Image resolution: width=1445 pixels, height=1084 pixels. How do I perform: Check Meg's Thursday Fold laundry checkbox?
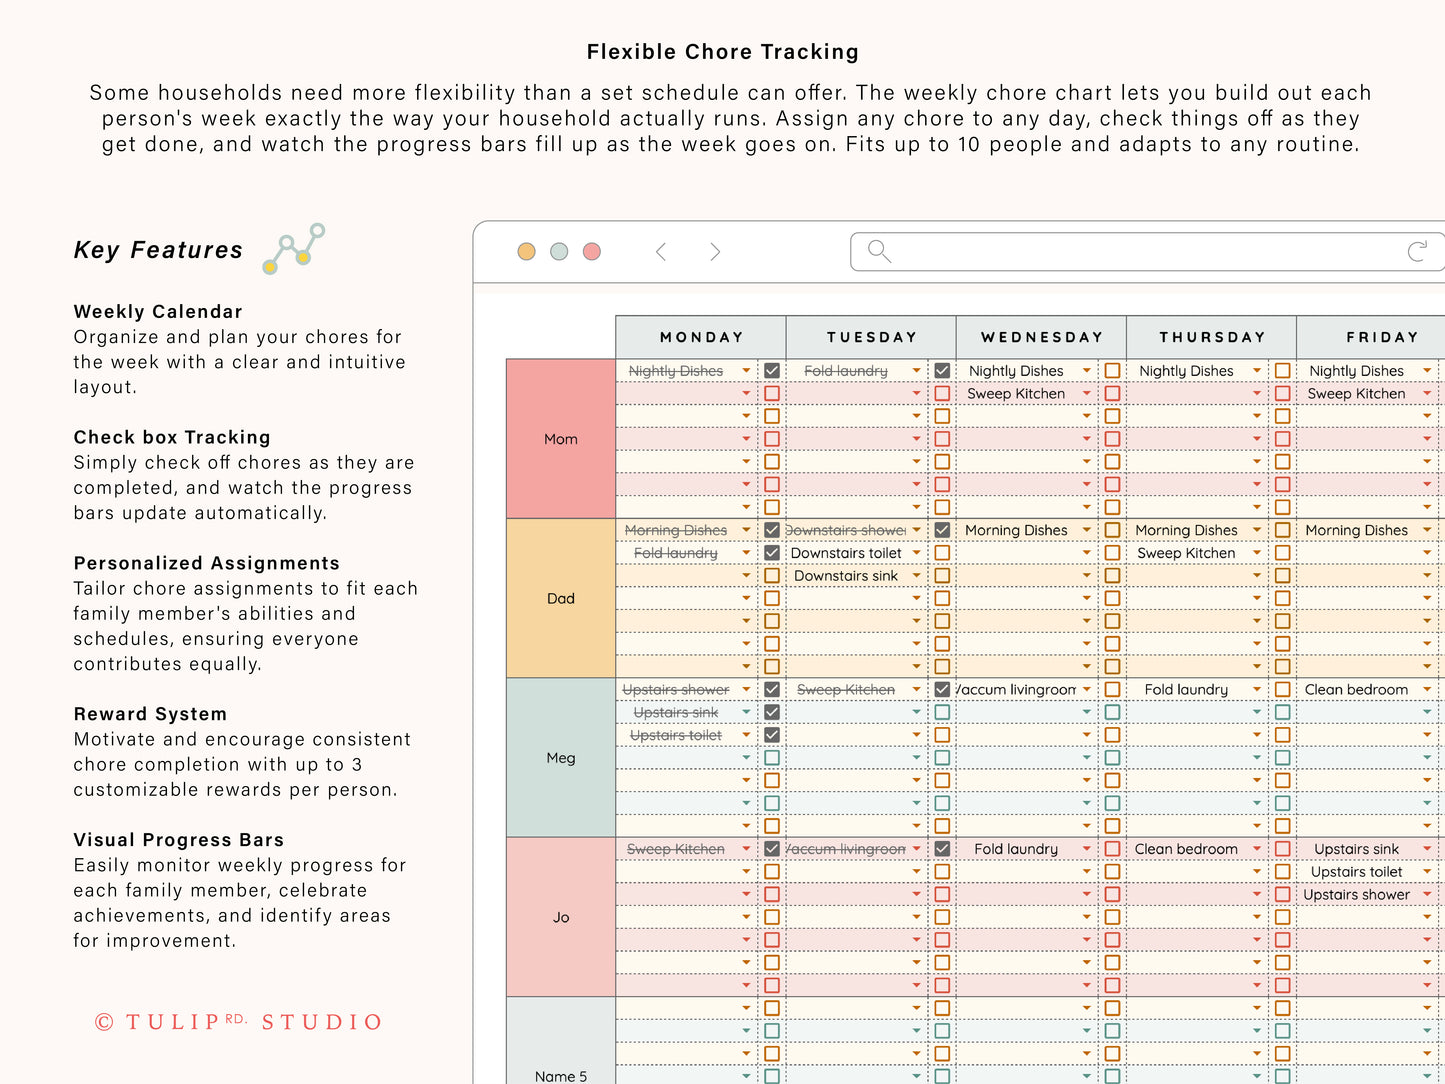1282,690
